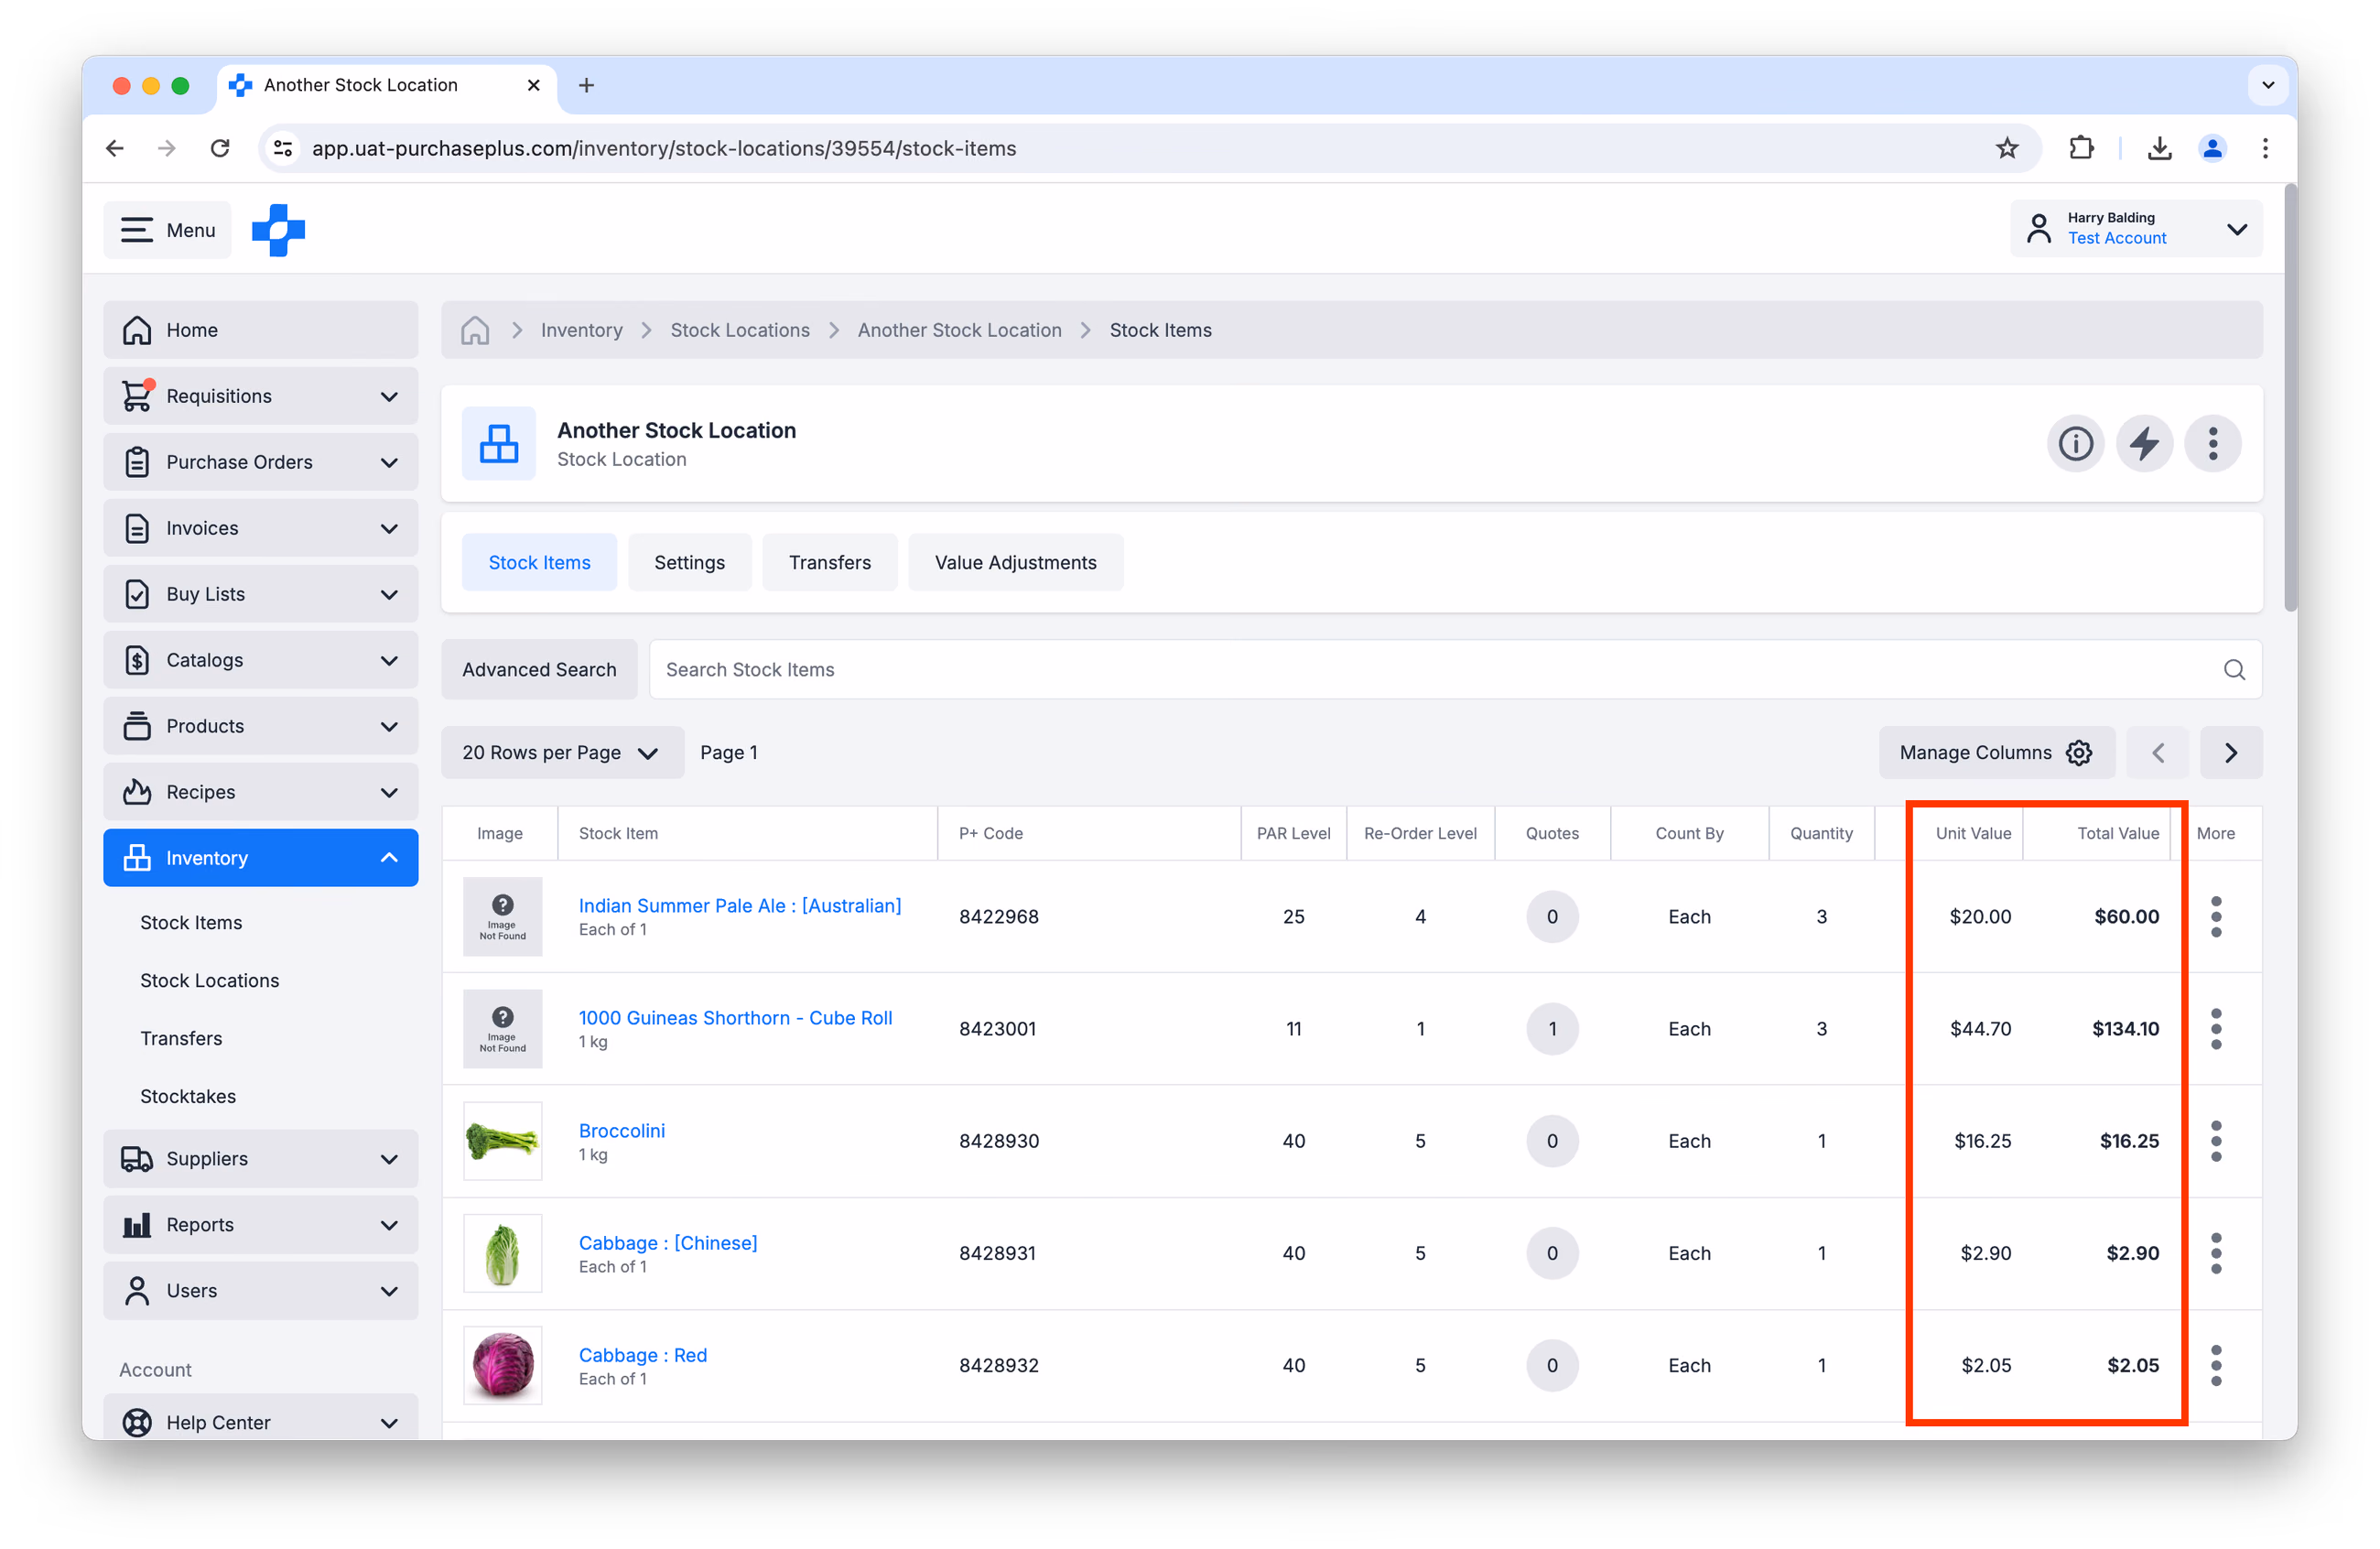View site information icon in address bar
The image size is (2380, 1549).
tap(283, 148)
